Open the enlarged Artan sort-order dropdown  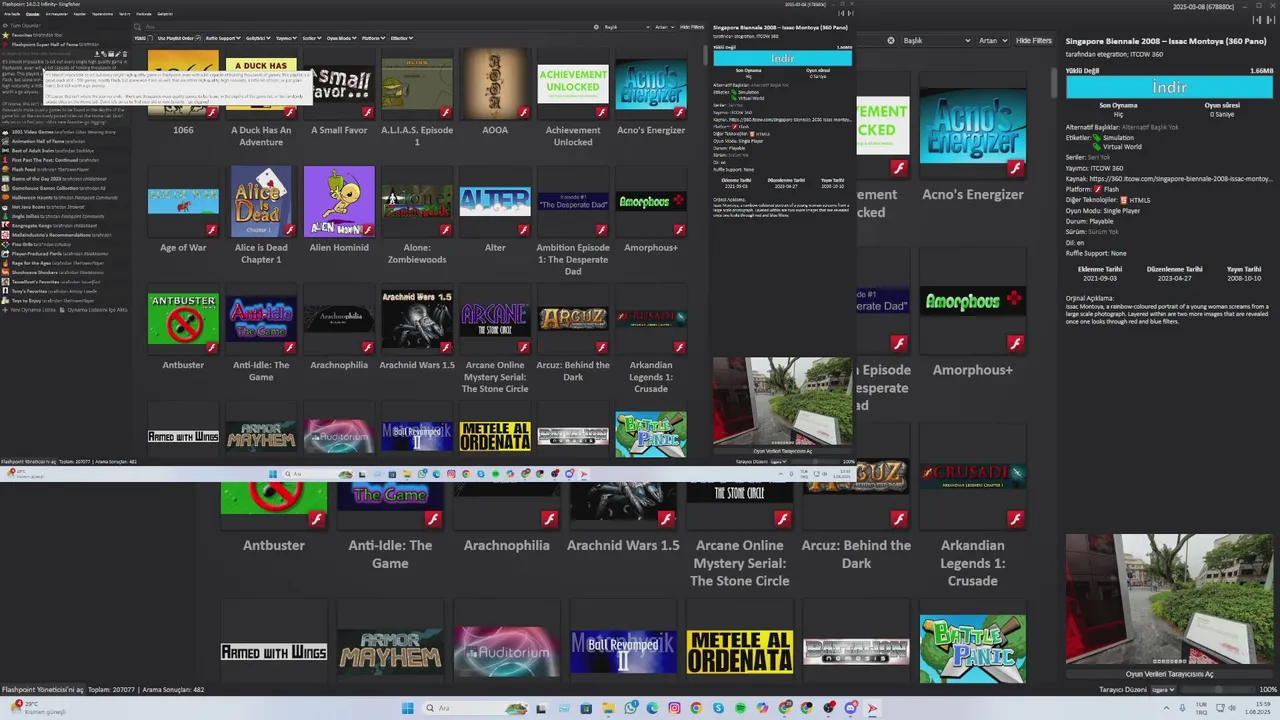coord(993,41)
